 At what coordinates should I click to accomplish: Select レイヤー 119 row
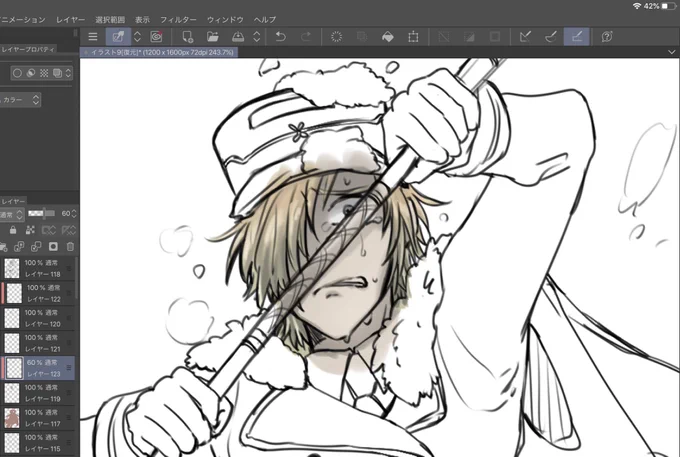tap(38, 393)
